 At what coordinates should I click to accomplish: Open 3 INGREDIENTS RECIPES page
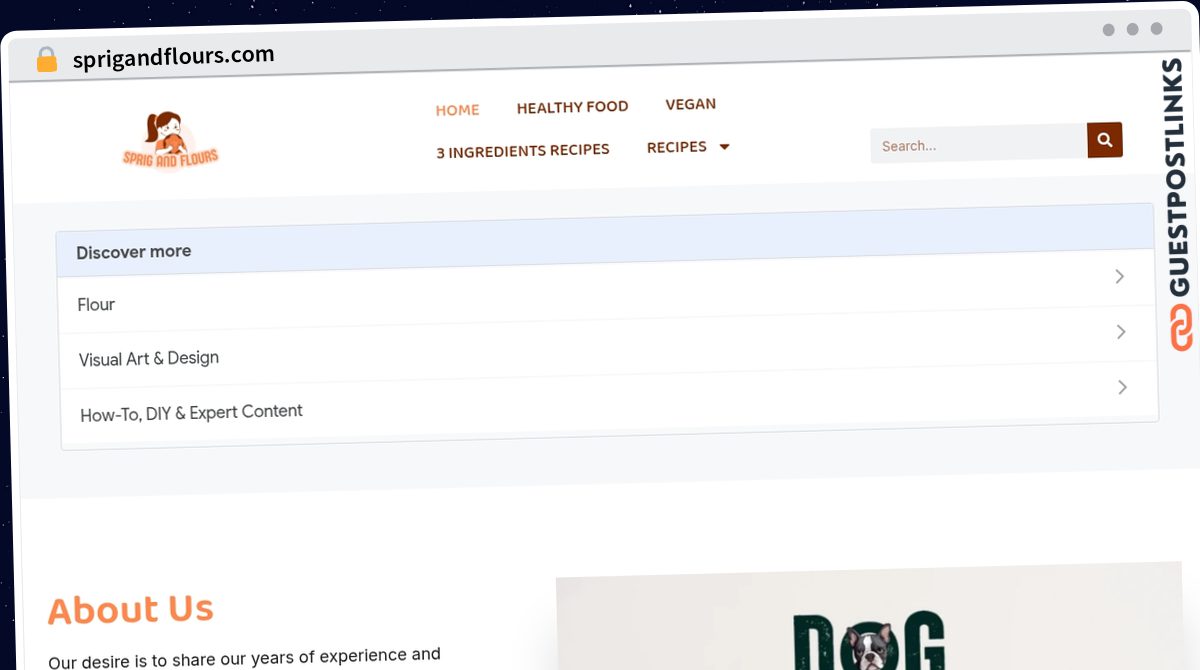[x=523, y=151]
